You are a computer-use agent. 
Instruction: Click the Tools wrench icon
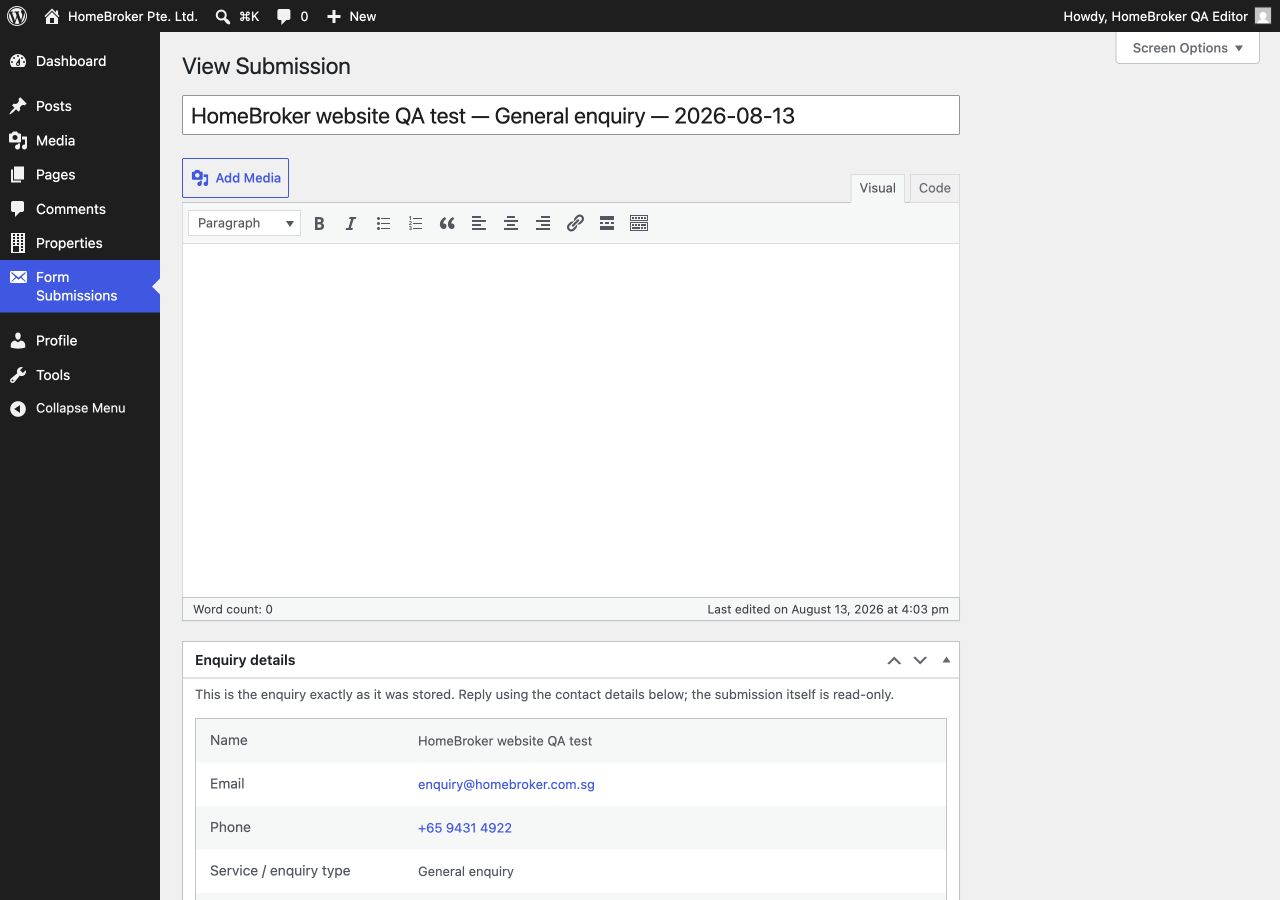(18, 375)
